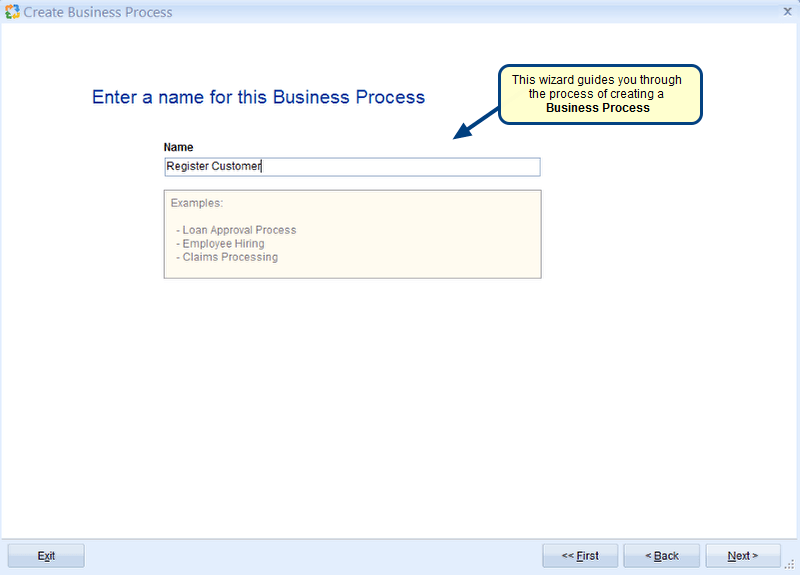Click the 'Enter a name' heading
Screen dimensions: 800x575
[x=258, y=97]
